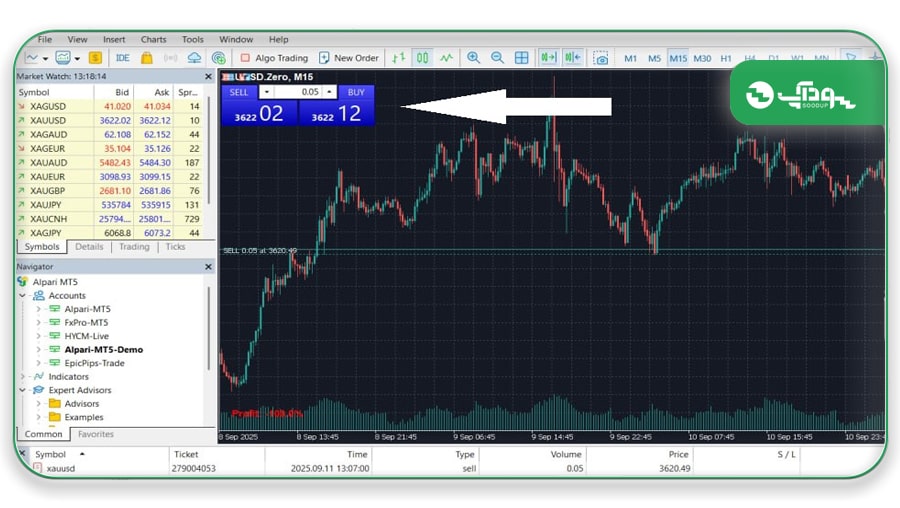Switch chart to bar chart type

click(398, 57)
